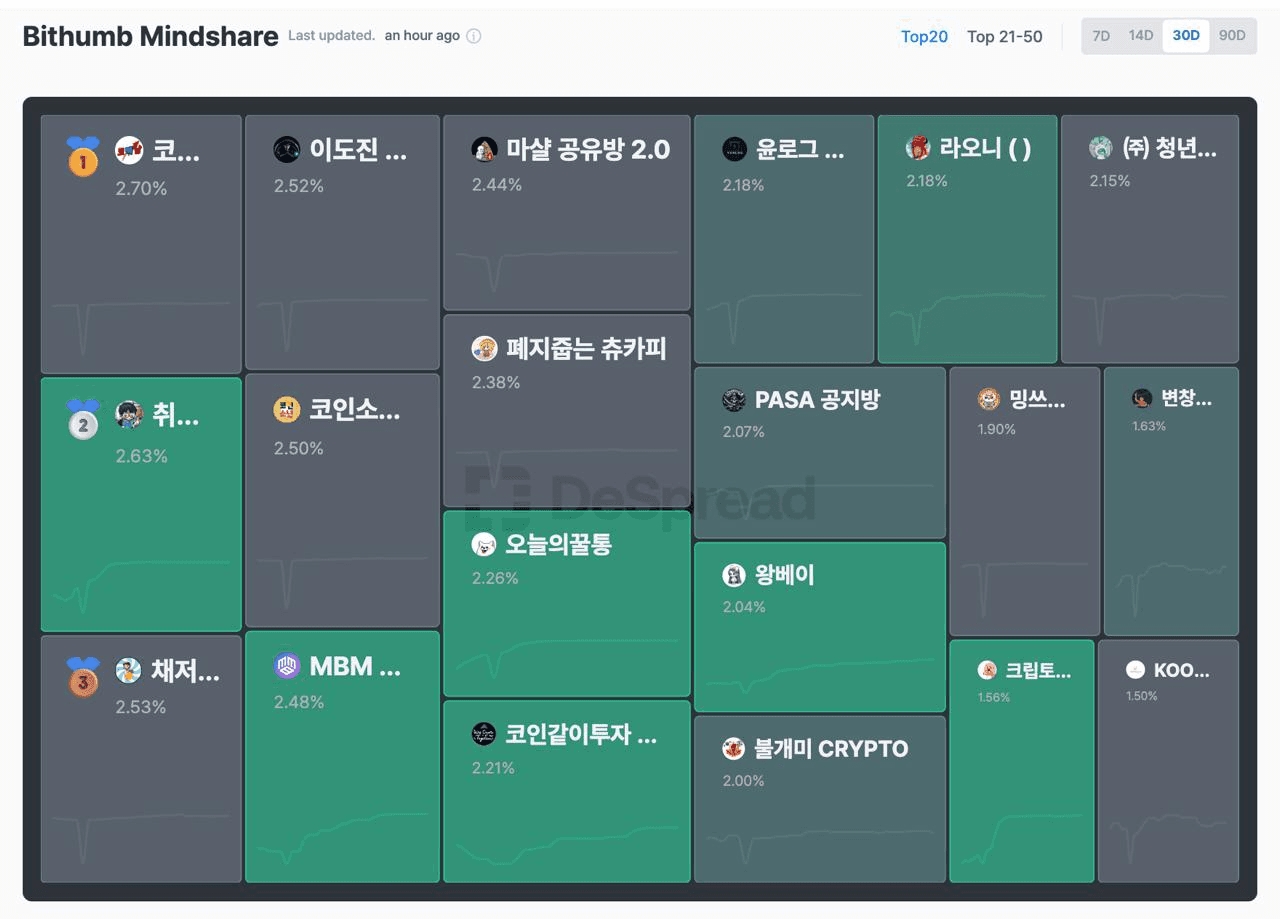Viewport: 1280px width, 919px height.
Task: Click the PASA 공지방 avatar icon
Action: tap(734, 400)
